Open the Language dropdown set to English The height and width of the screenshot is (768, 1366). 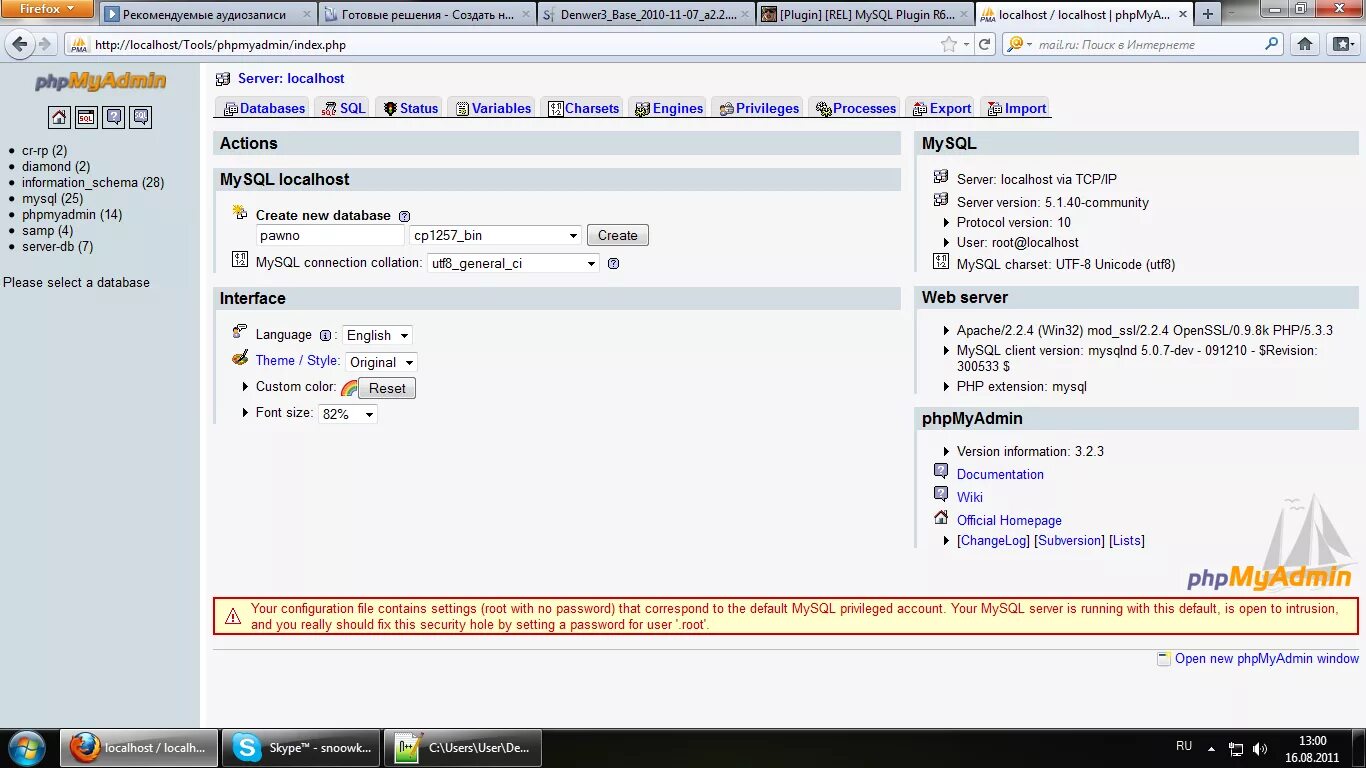377,336
